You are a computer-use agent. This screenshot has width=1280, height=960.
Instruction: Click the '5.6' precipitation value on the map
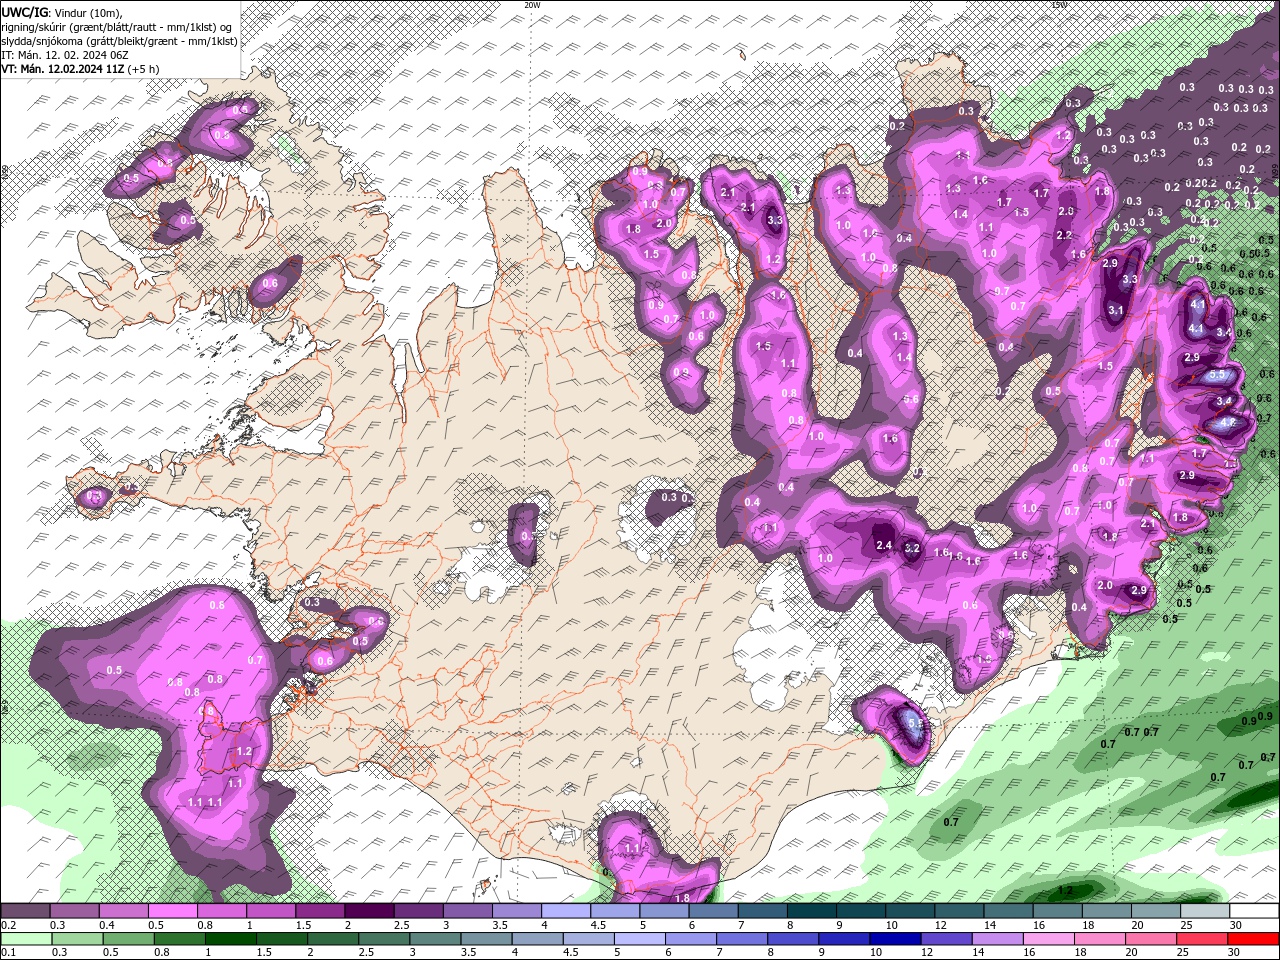[911, 399]
